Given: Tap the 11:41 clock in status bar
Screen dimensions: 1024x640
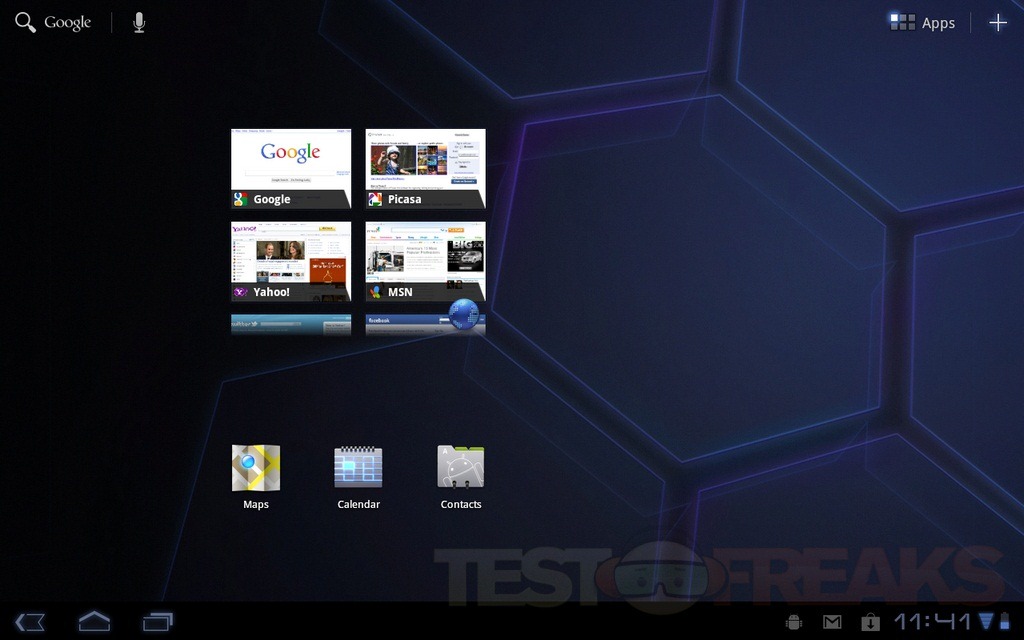Looking at the screenshot, I should 932,622.
